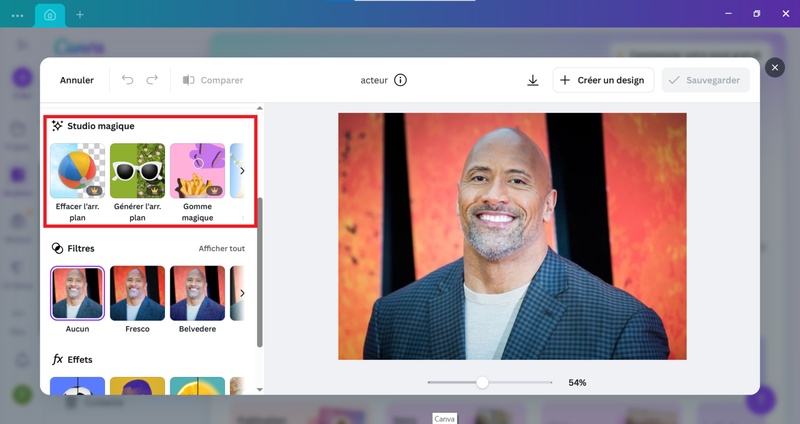Show more filters with right arrow
The height and width of the screenshot is (424, 800).
[x=242, y=293]
